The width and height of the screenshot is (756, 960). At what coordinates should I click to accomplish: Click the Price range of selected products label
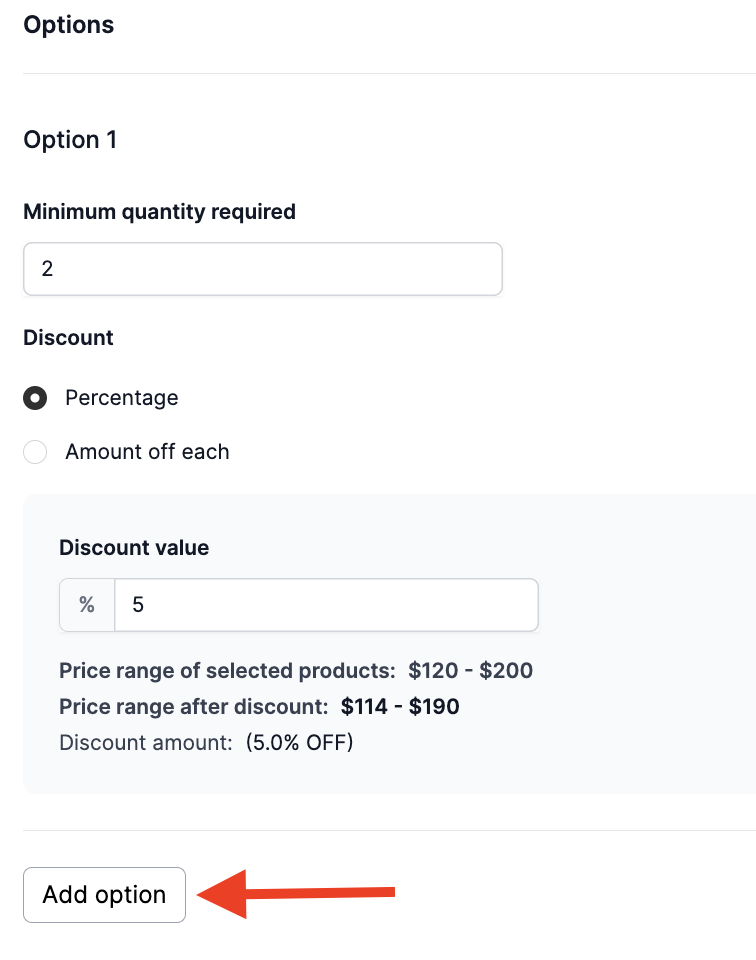point(228,670)
